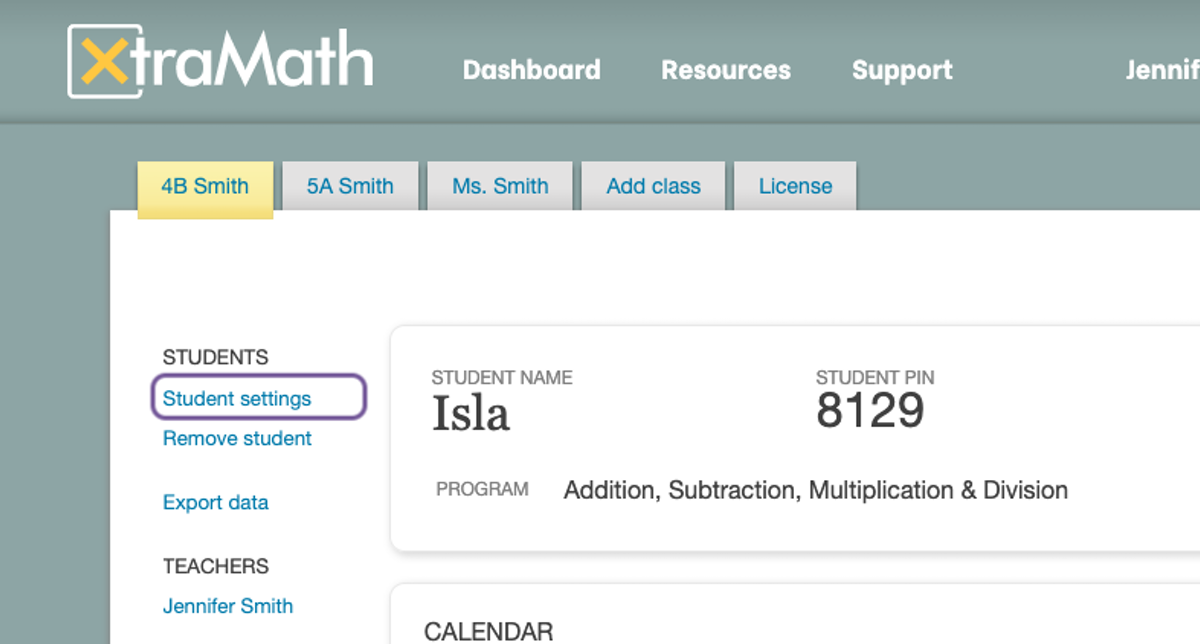Click the Students sidebar heading
Image resolution: width=1200 pixels, height=644 pixels.
coord(215,357)
